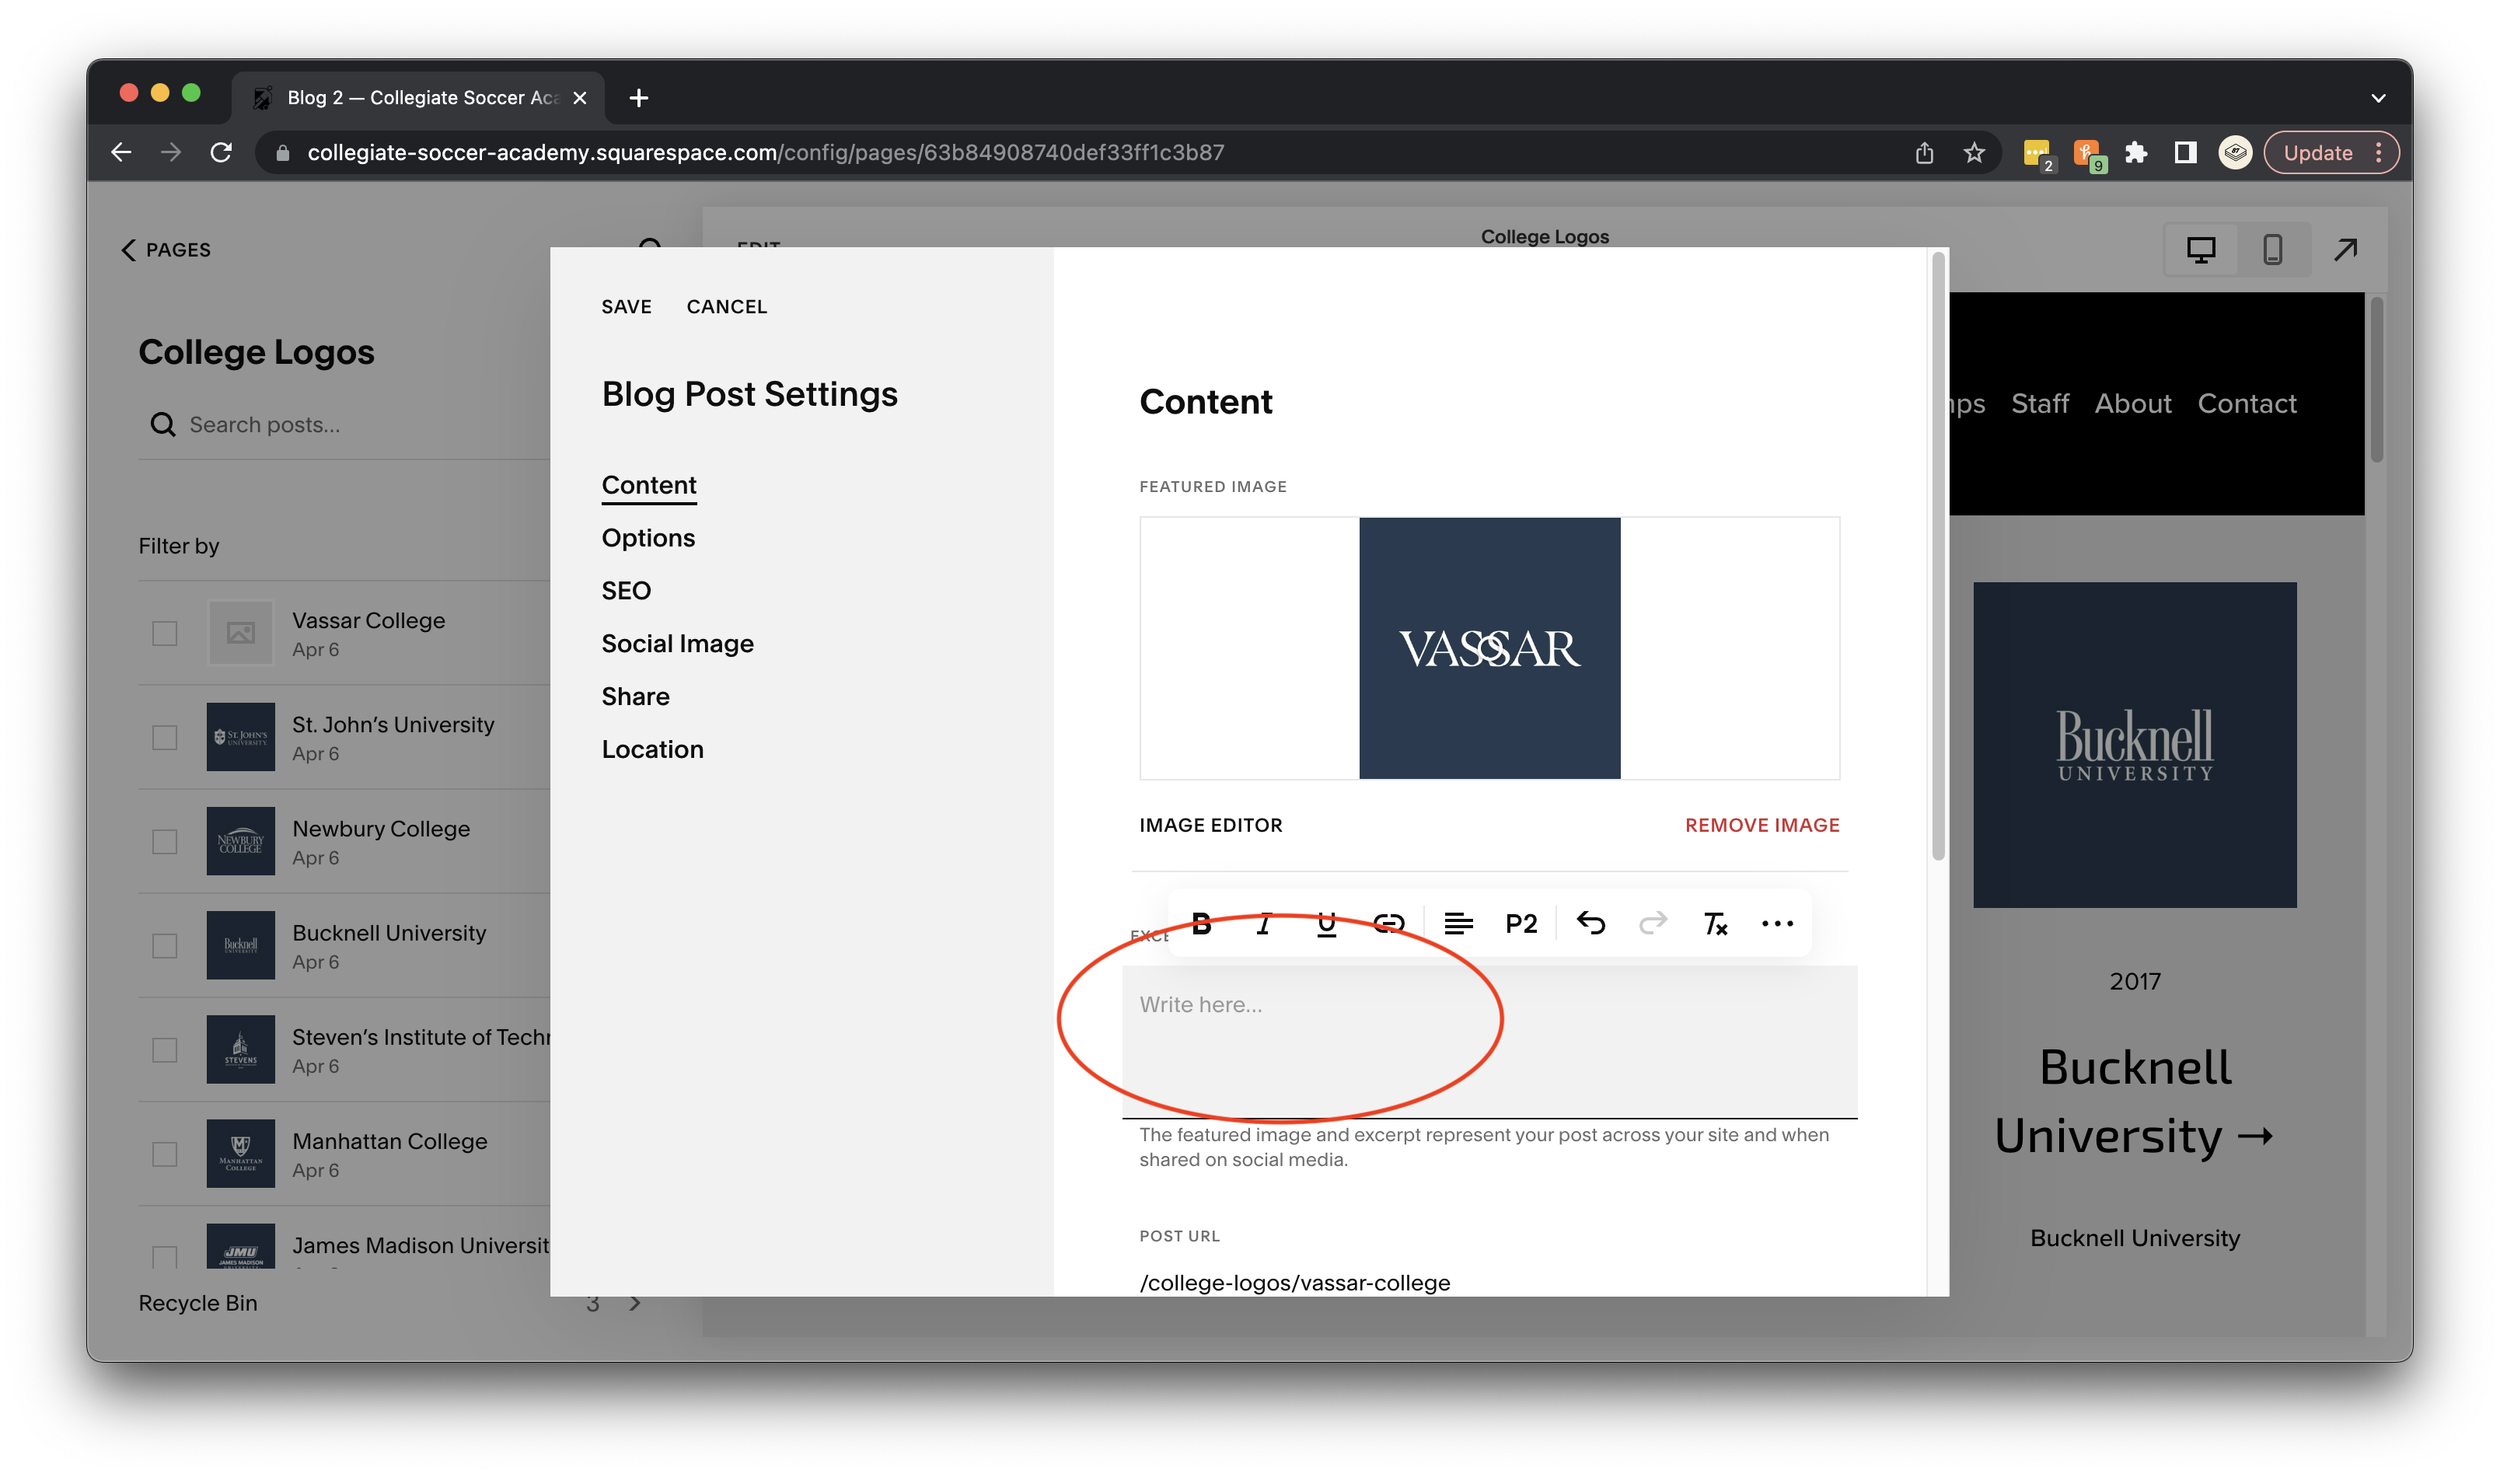This screenshot has width=2500, height=1477.
Task: Expand more options ellipsis in toolbar
Action: click(1777, 924)
